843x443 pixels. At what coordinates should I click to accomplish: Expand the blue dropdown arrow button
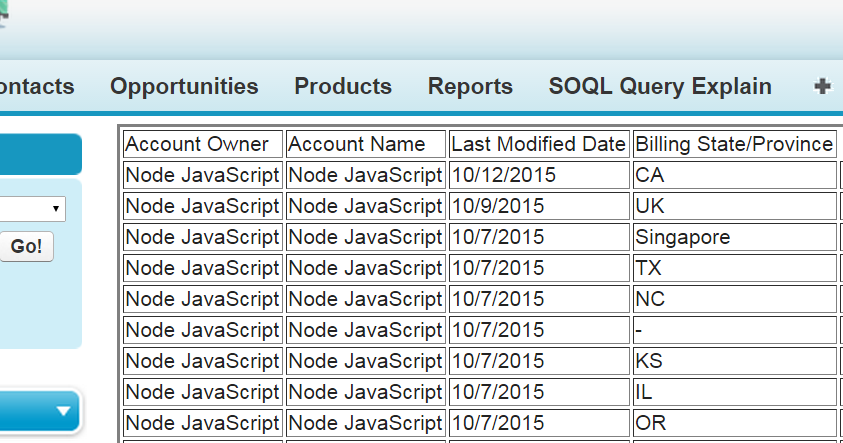pos(40,411)
